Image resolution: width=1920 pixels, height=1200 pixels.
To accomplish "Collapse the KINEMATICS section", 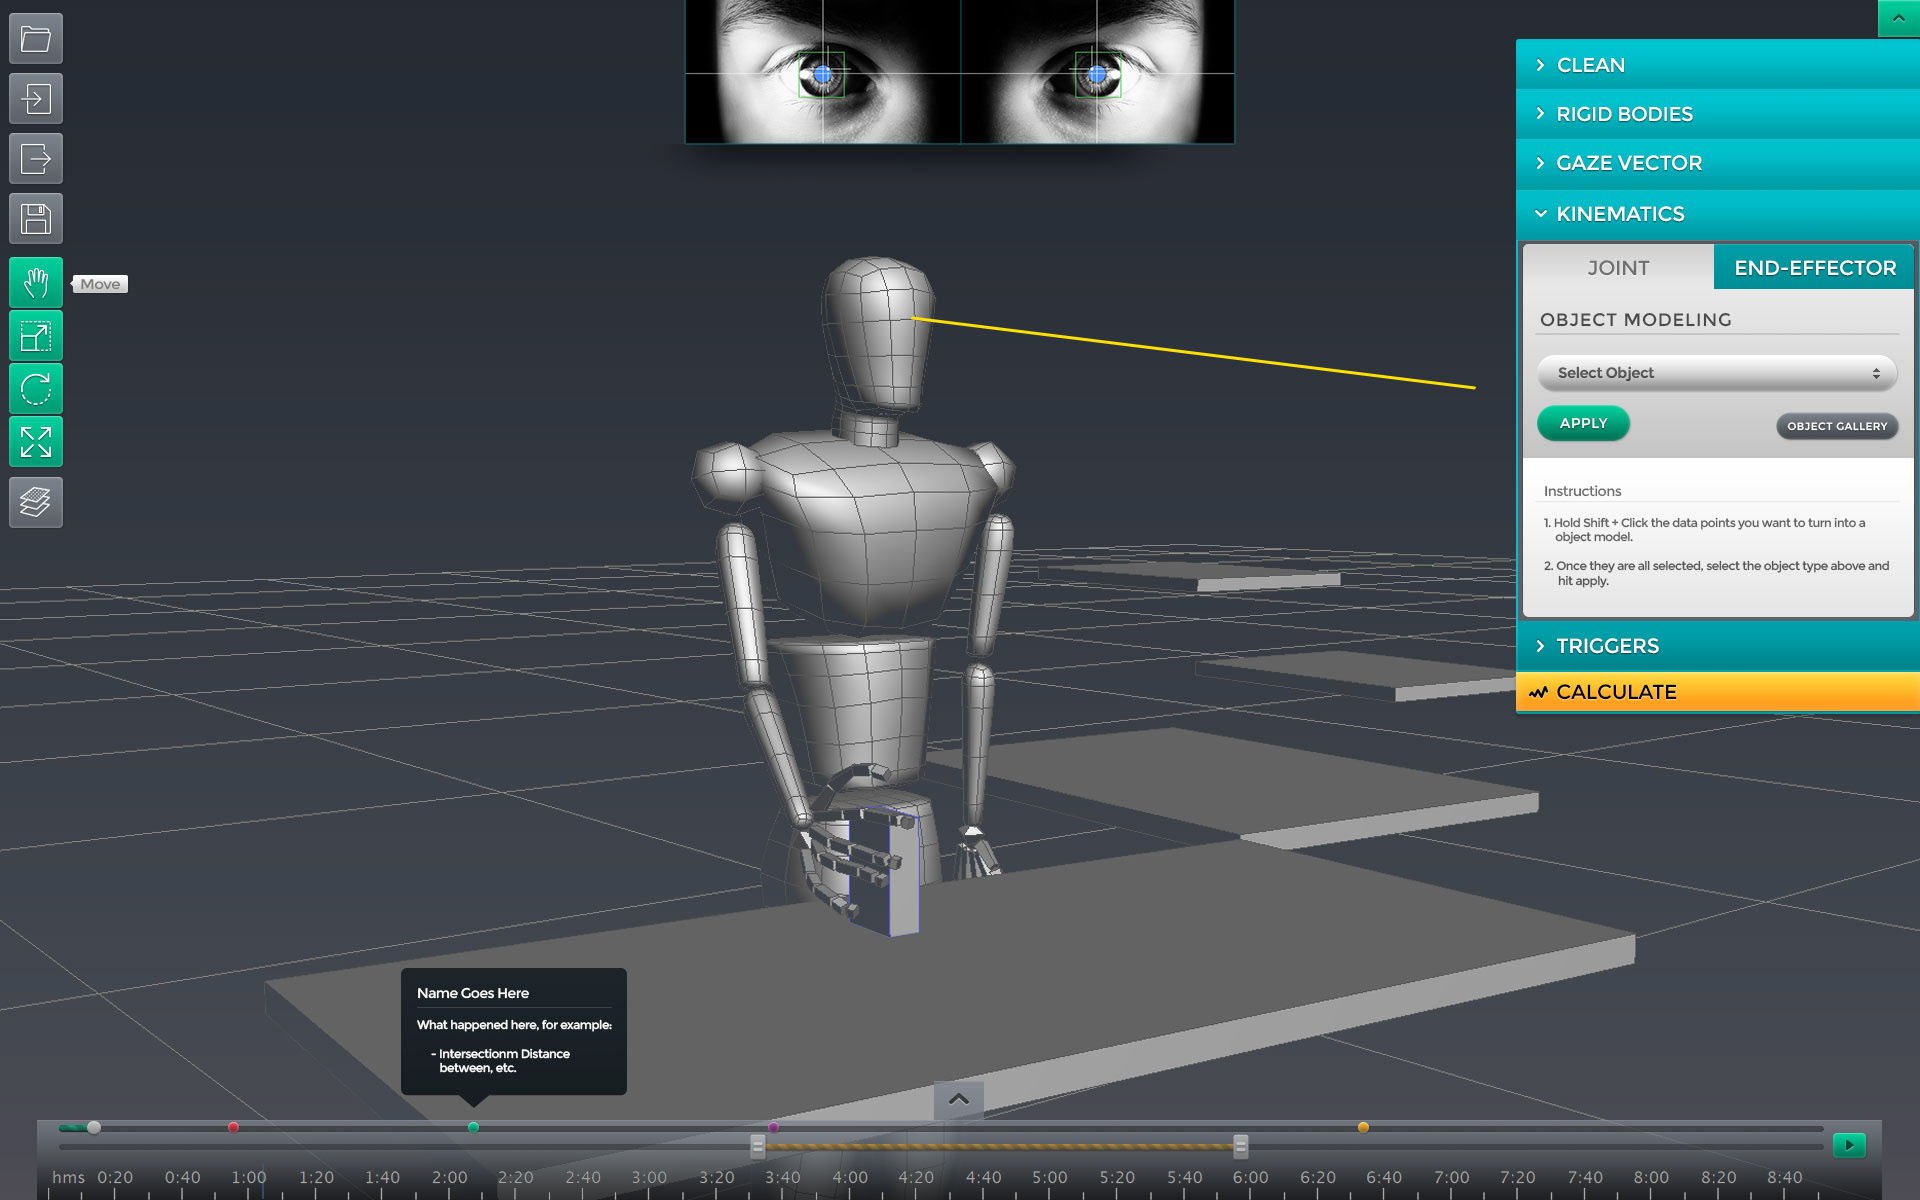I will click(1619, 214).
